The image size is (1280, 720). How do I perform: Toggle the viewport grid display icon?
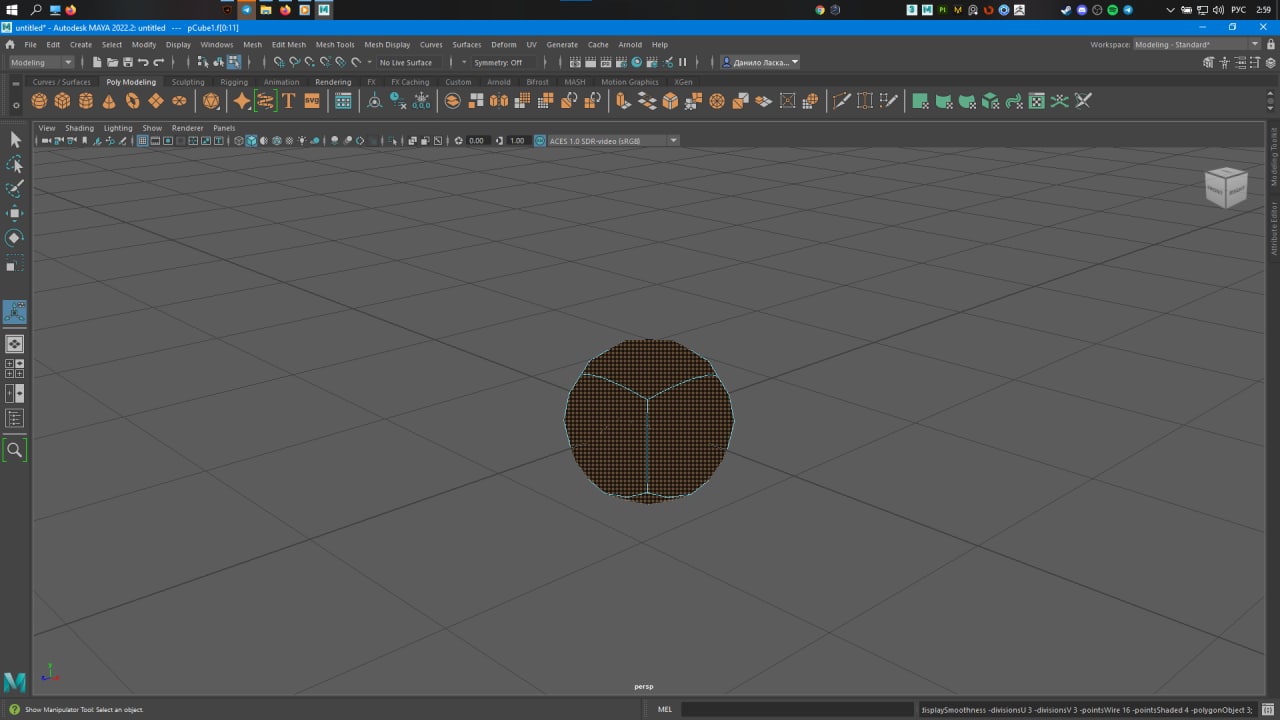[x=142, y=141]
